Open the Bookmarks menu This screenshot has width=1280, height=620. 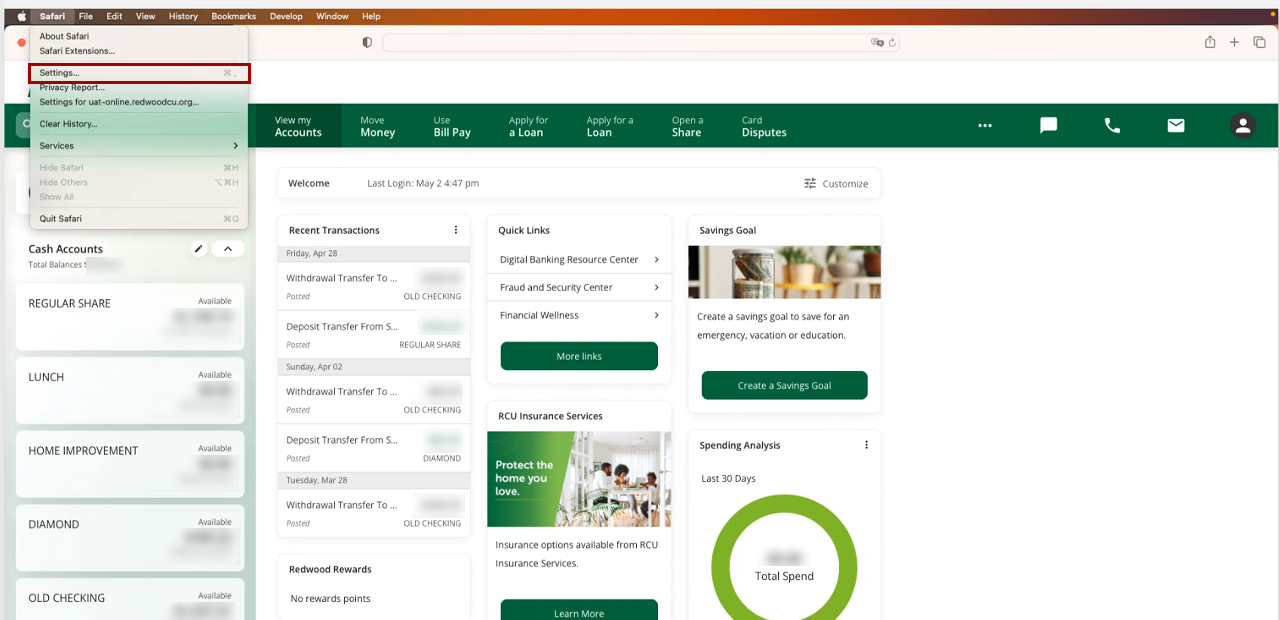233,16
